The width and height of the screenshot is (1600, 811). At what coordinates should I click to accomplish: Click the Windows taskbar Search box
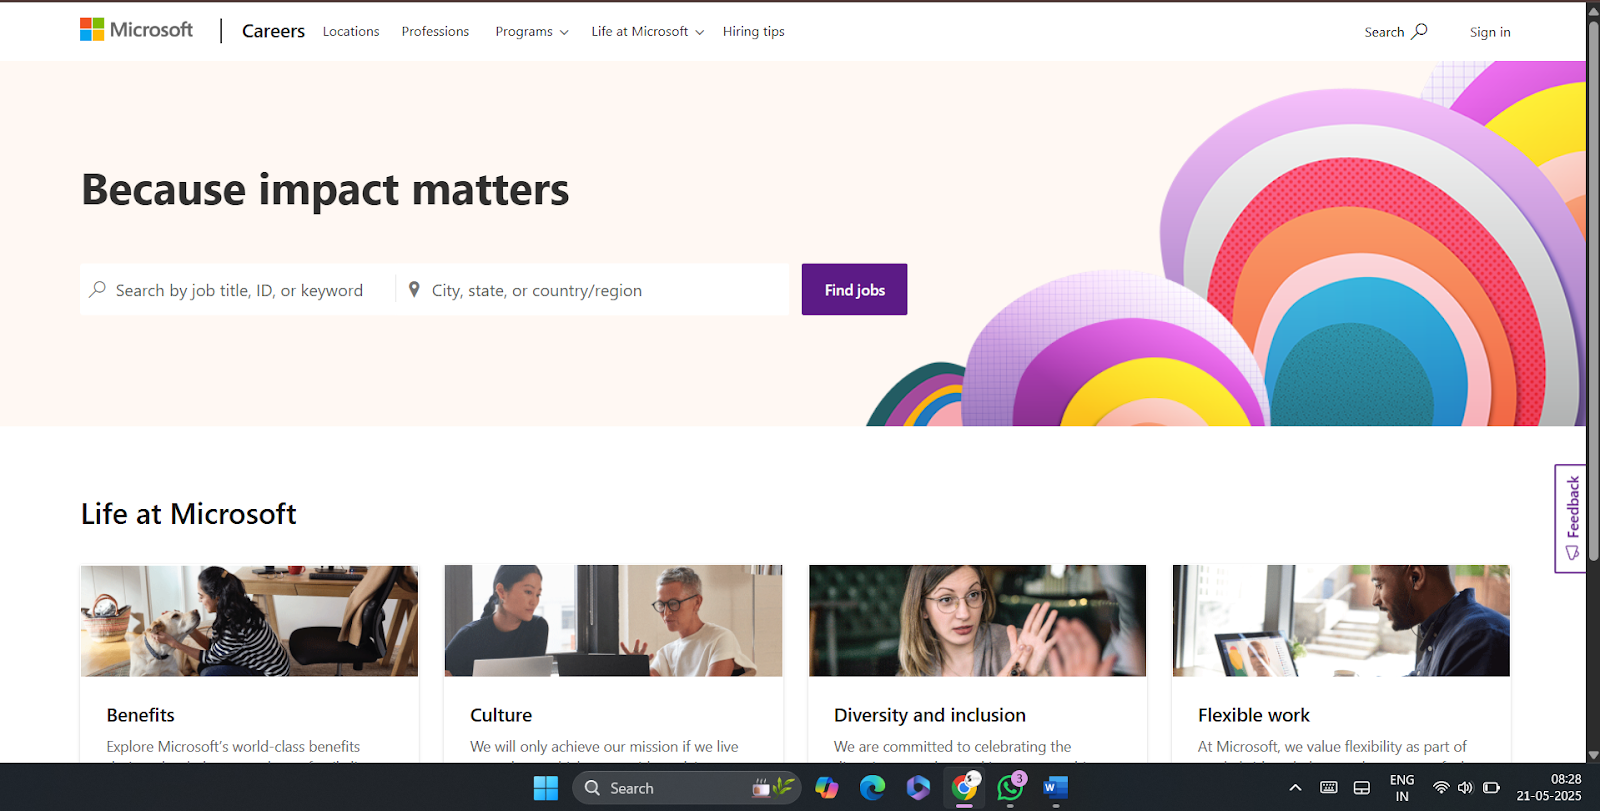pos(687,788)
